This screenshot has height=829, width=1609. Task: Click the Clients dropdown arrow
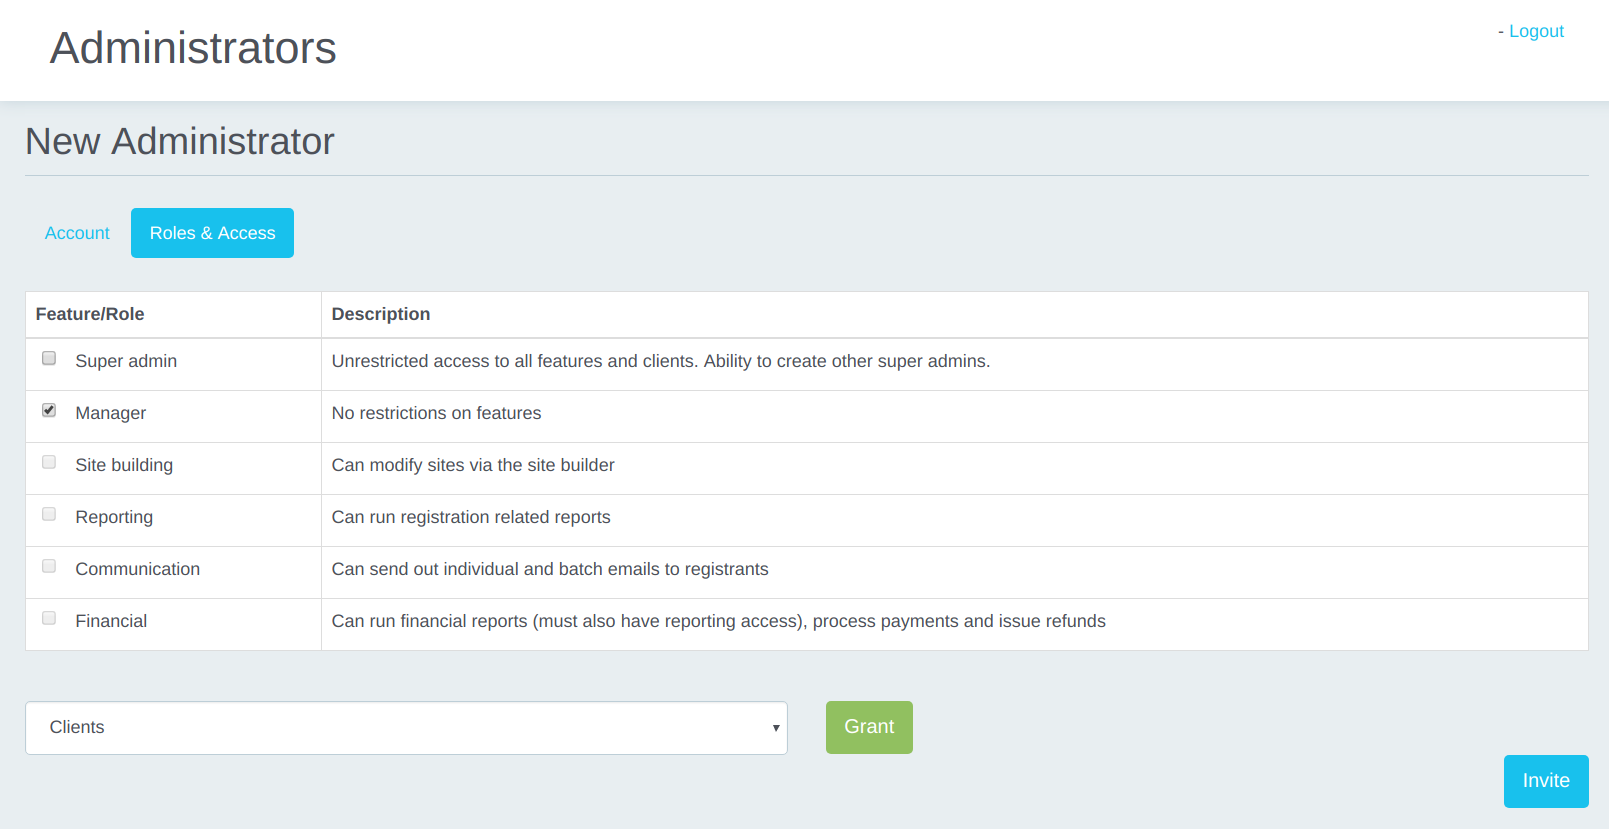[x=775, y=728]
